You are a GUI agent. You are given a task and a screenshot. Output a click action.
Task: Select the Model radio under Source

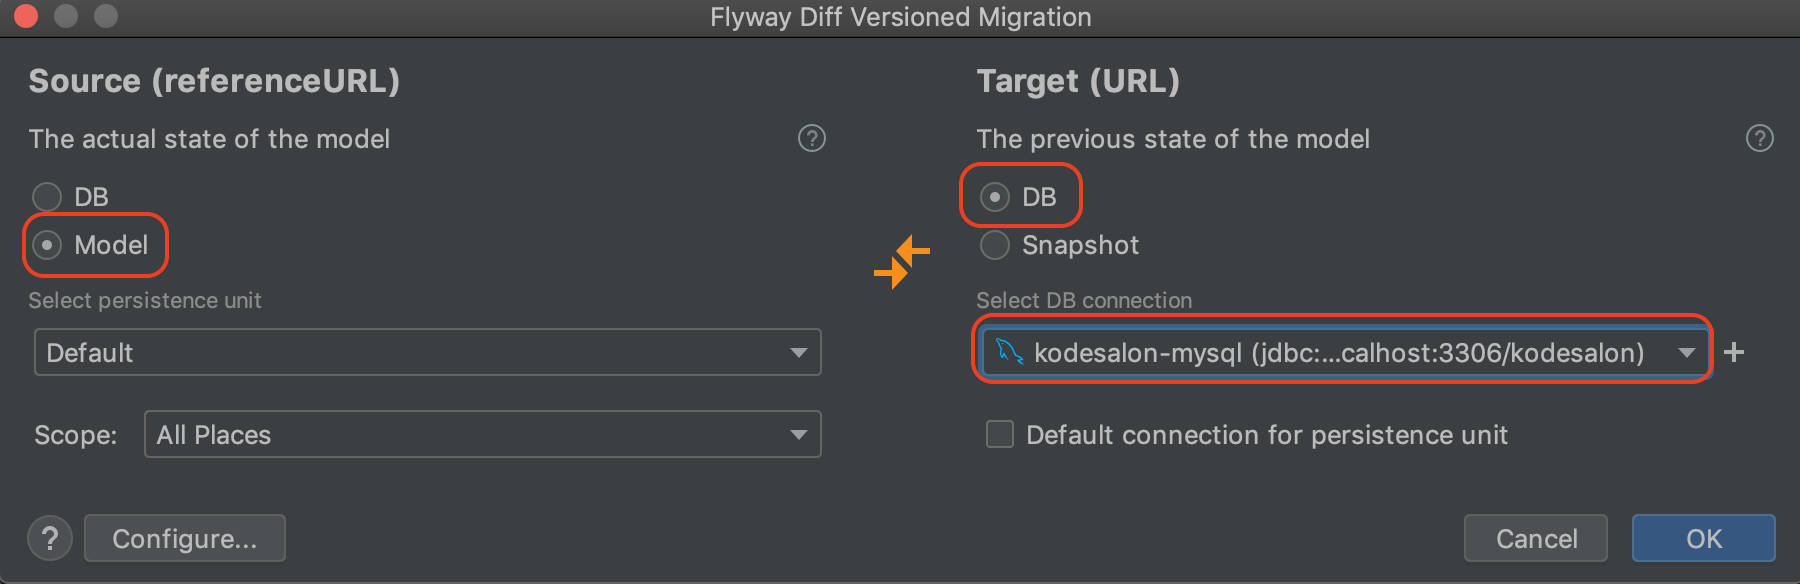46,245
